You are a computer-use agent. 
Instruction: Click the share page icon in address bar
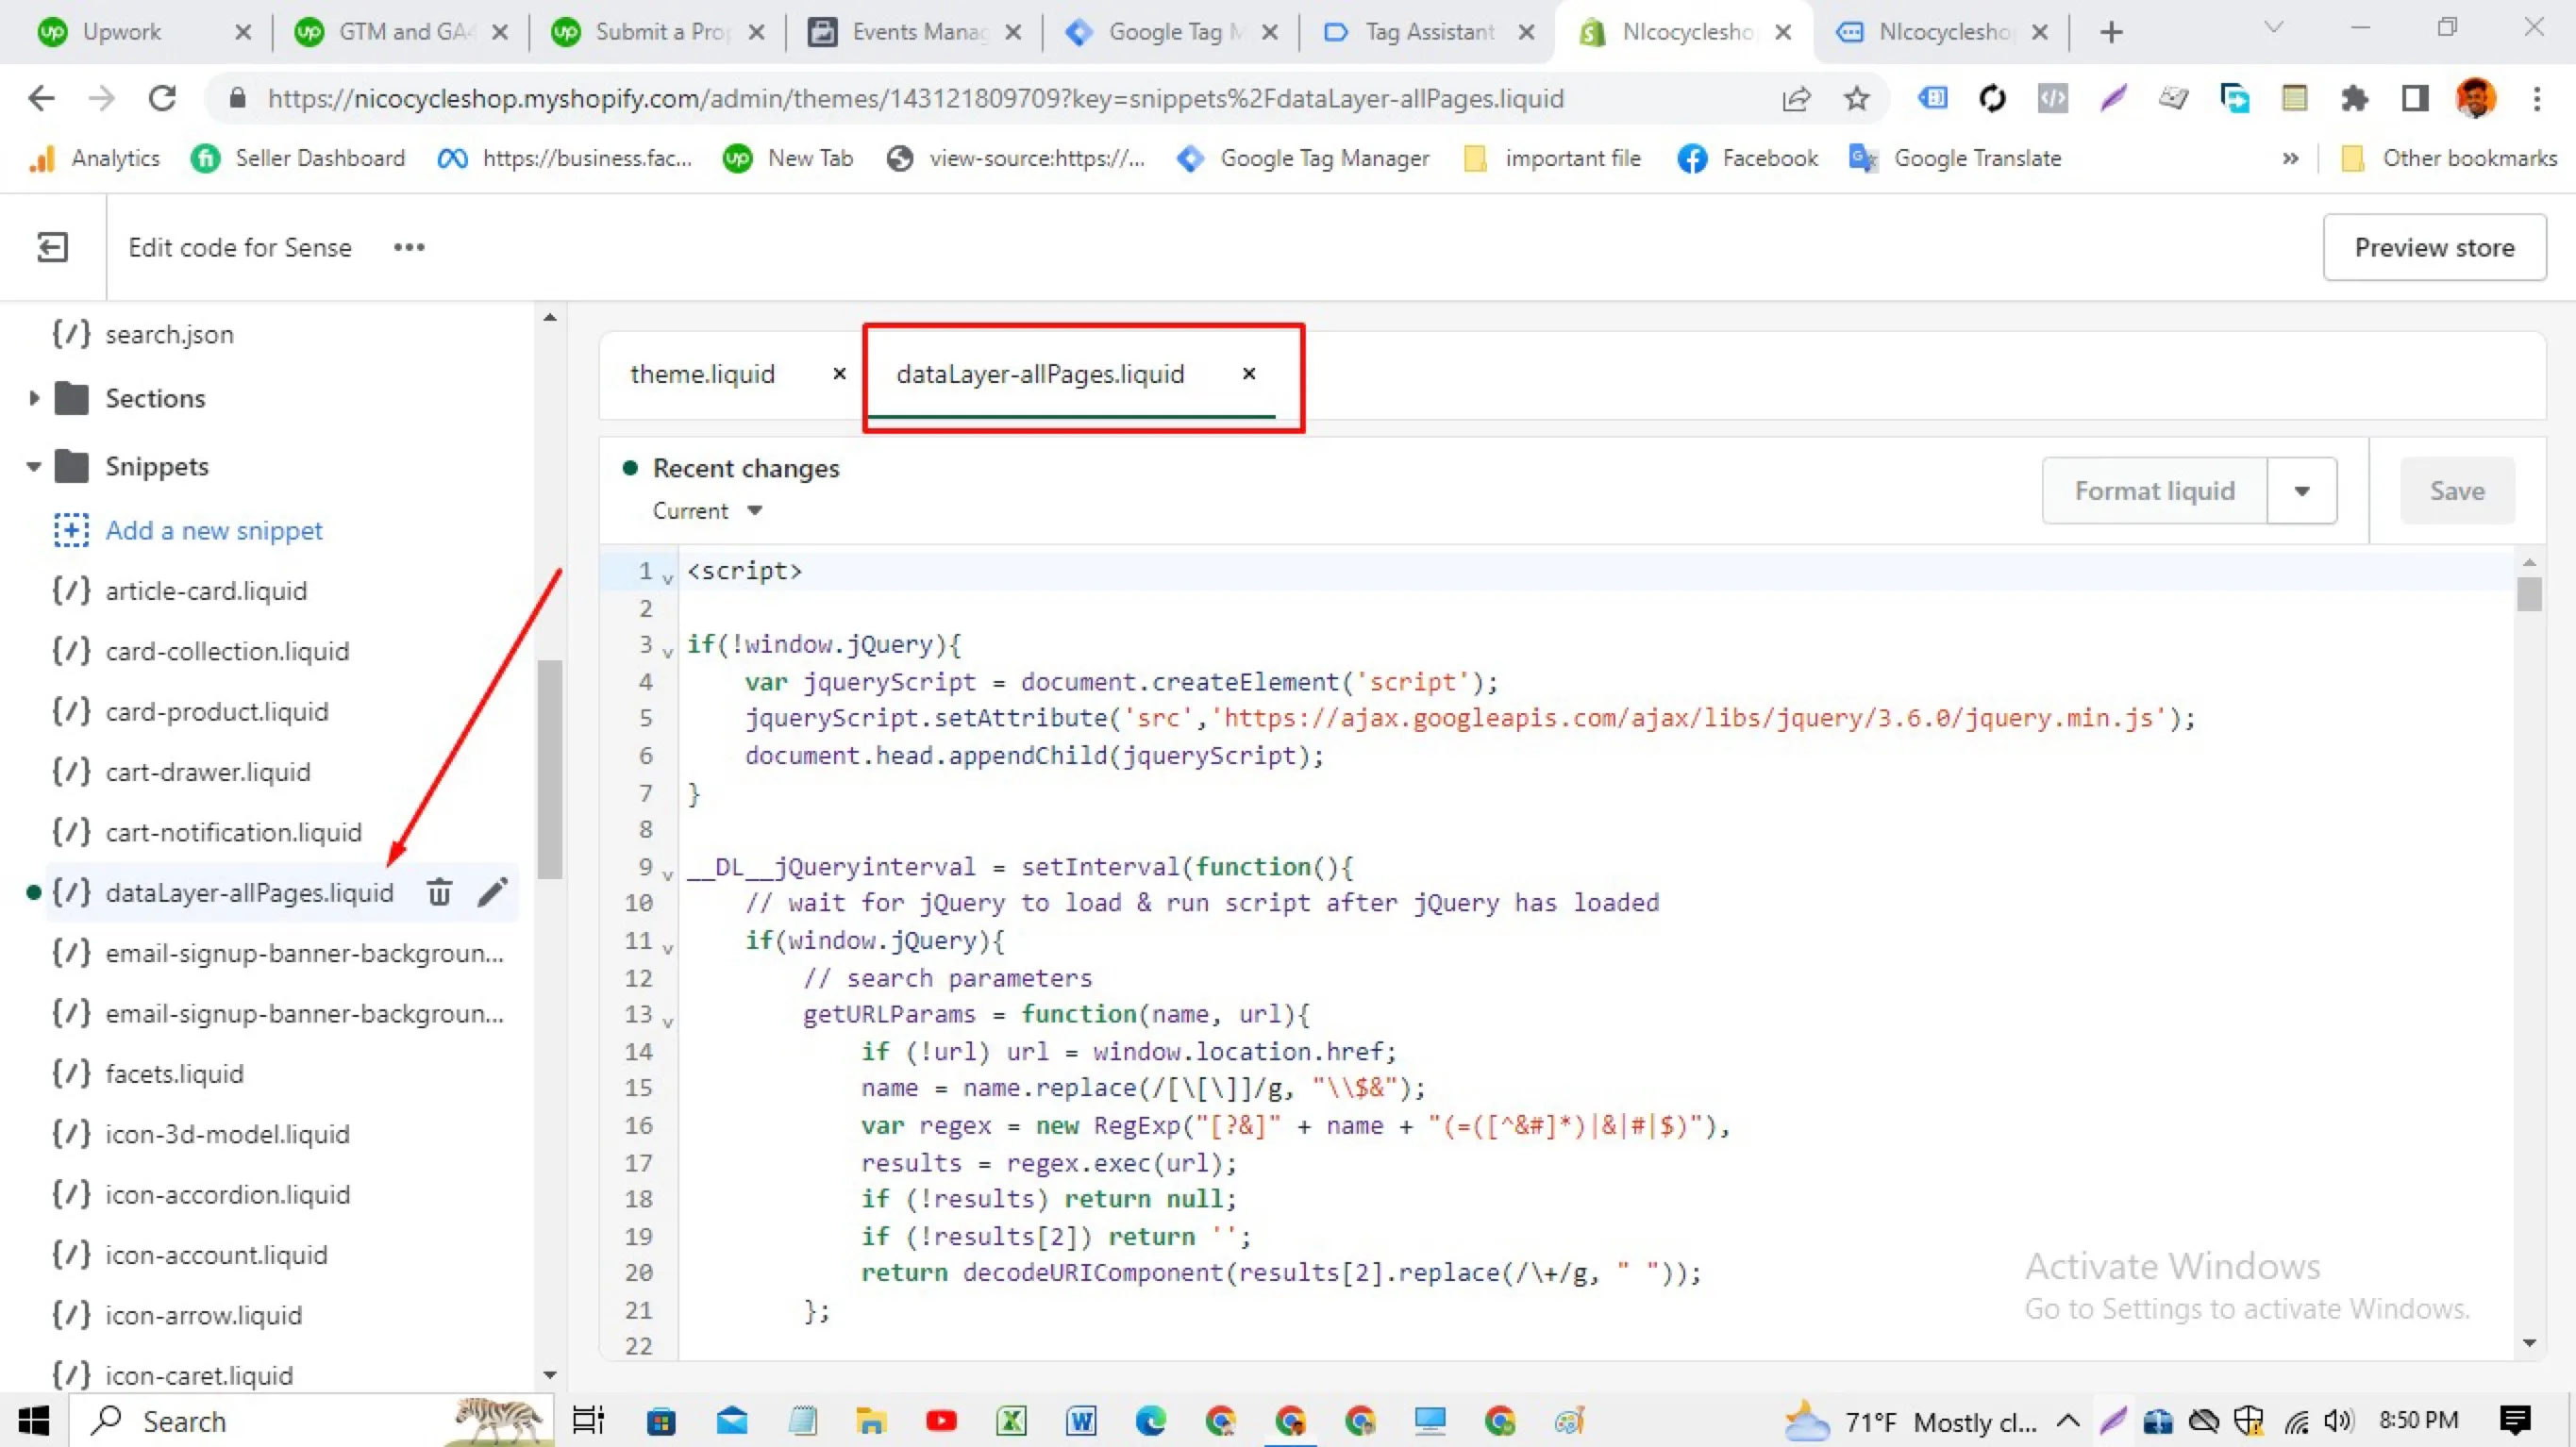(1796, 98)
